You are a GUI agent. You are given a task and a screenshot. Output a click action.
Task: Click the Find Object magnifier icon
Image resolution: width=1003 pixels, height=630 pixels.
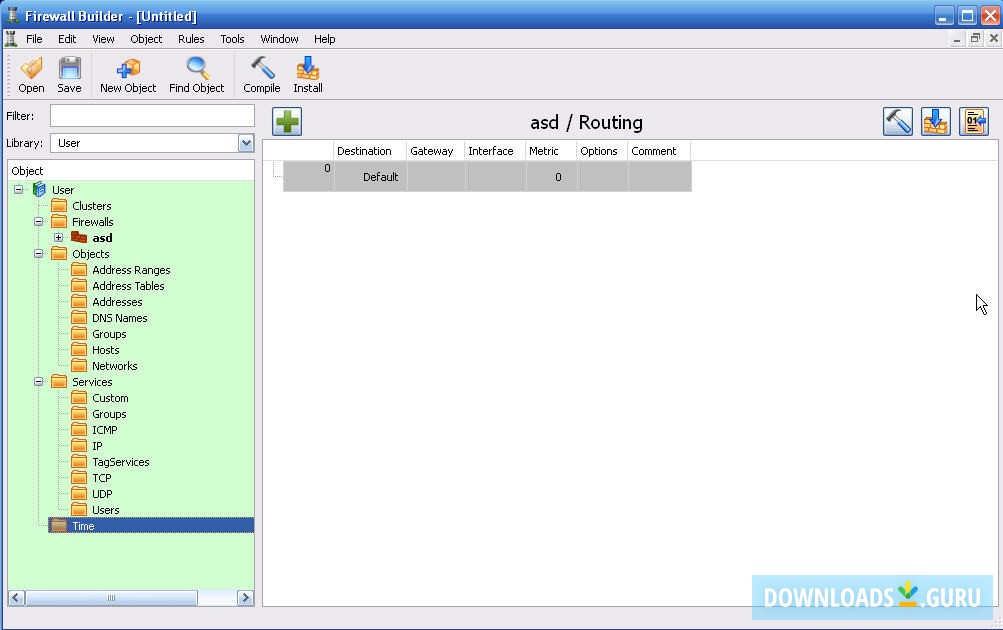pos(197,68)
